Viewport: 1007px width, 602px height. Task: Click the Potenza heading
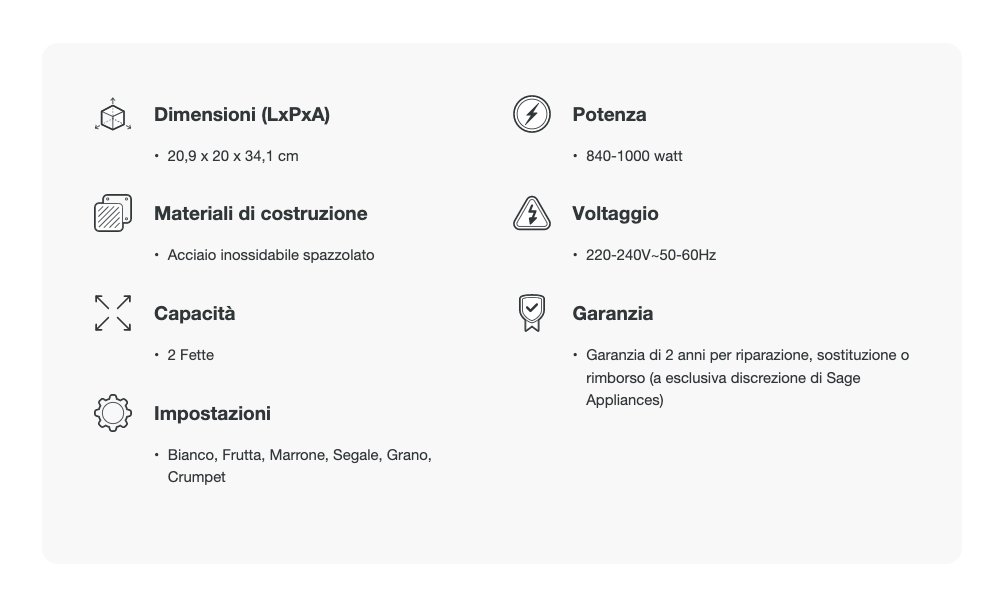[x=609, y=115]
